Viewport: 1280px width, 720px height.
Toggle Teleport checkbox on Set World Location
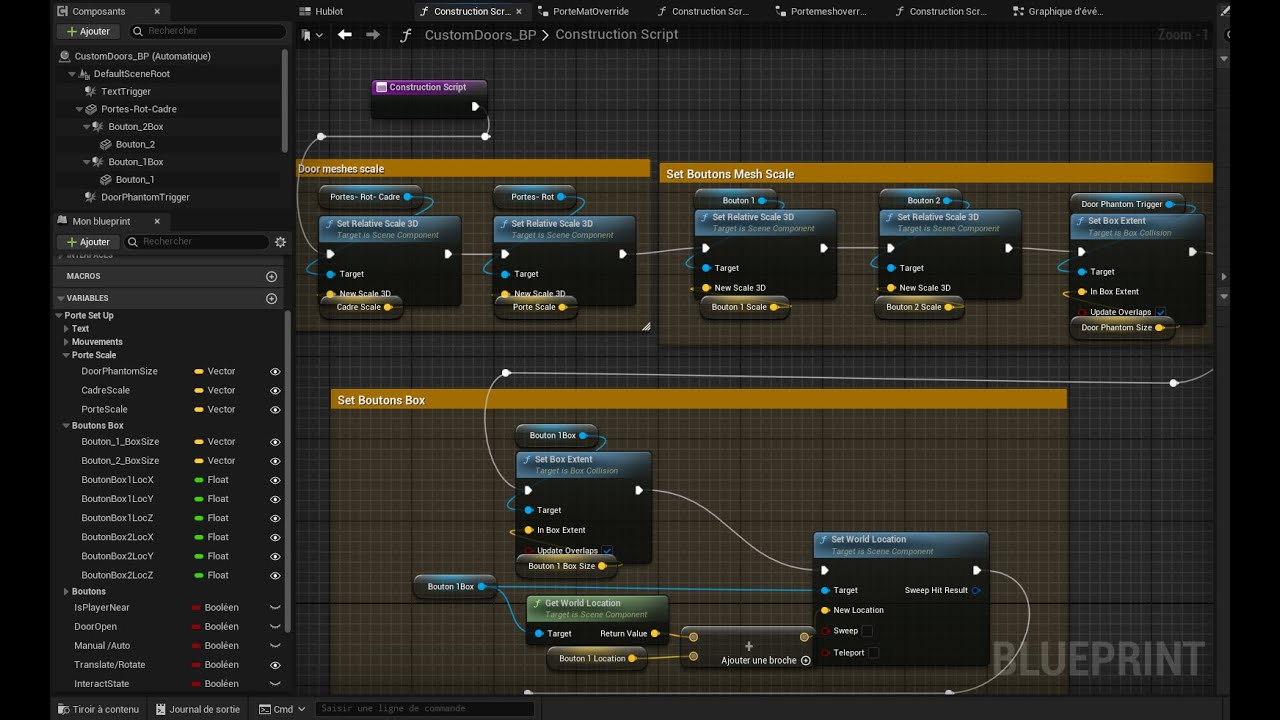pos(873,652)
